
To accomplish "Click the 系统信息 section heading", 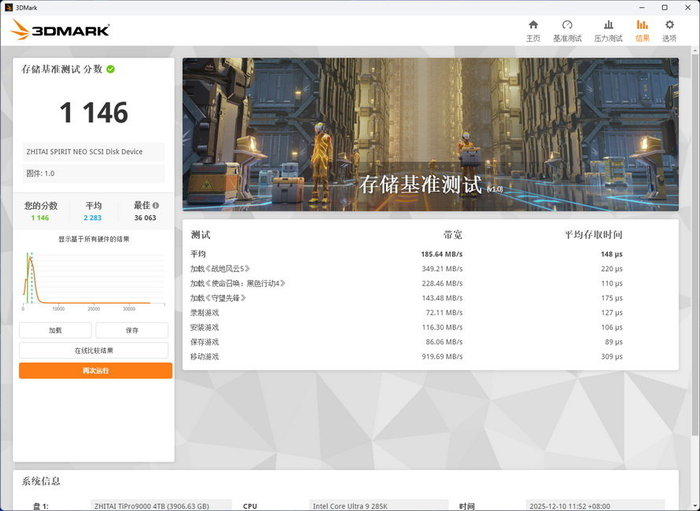I will click(41, 481).
